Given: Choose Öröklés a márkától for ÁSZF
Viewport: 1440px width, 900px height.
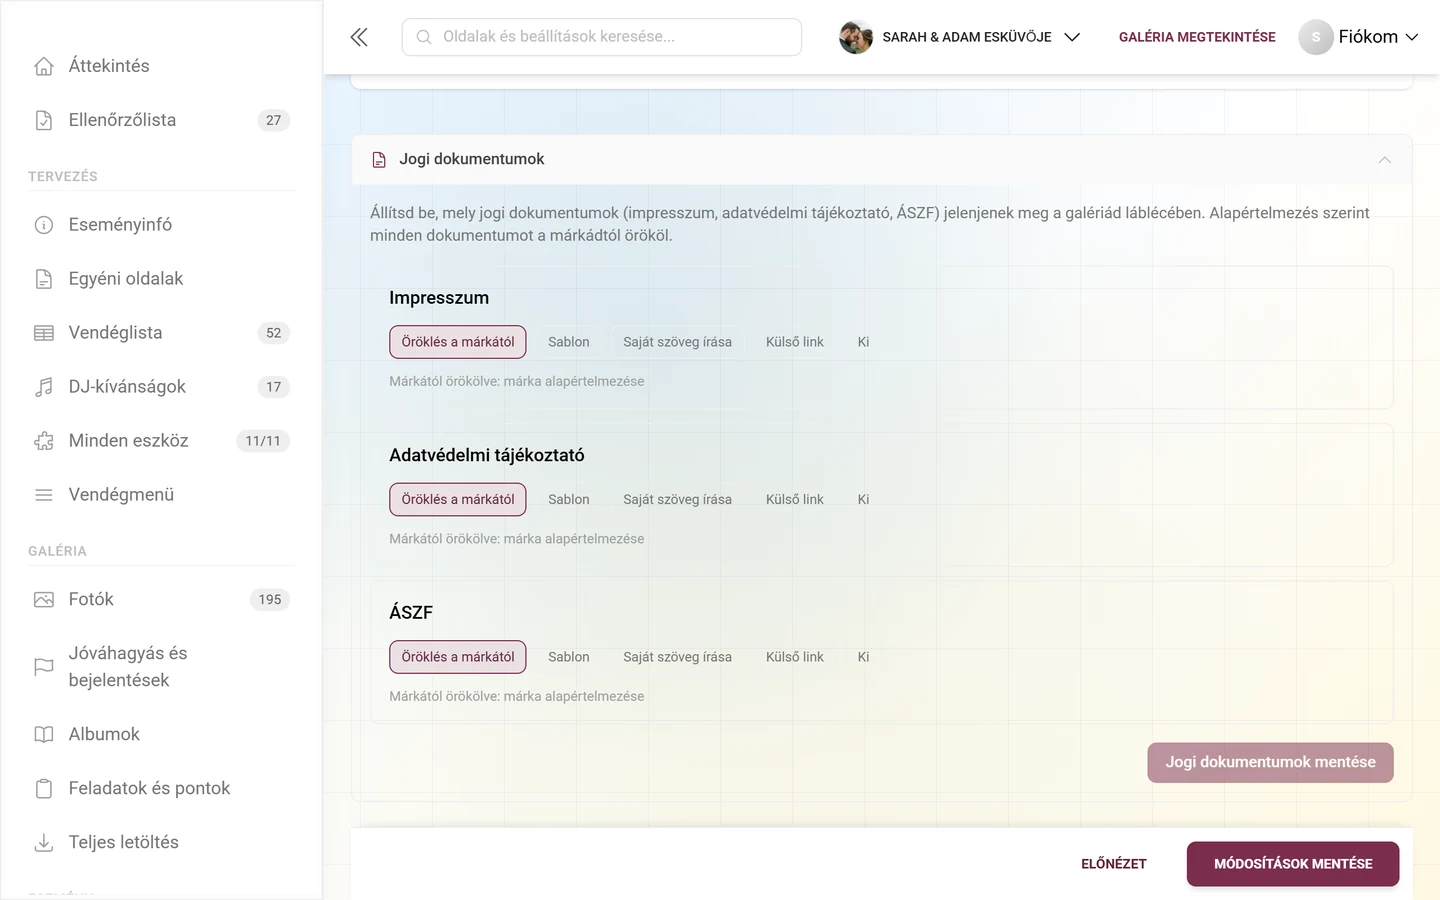Looking at the screenshot, I should (x=458, y=657).
